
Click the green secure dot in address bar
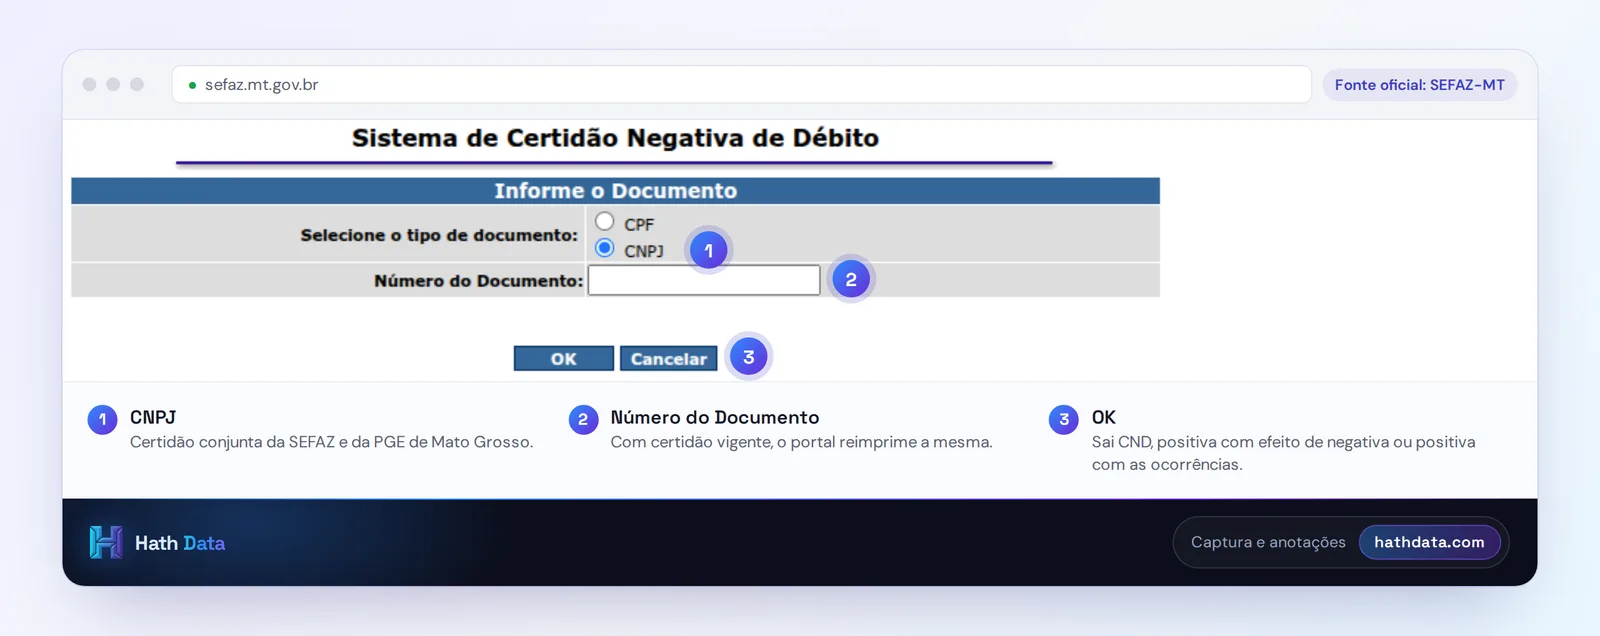point(192,85)
